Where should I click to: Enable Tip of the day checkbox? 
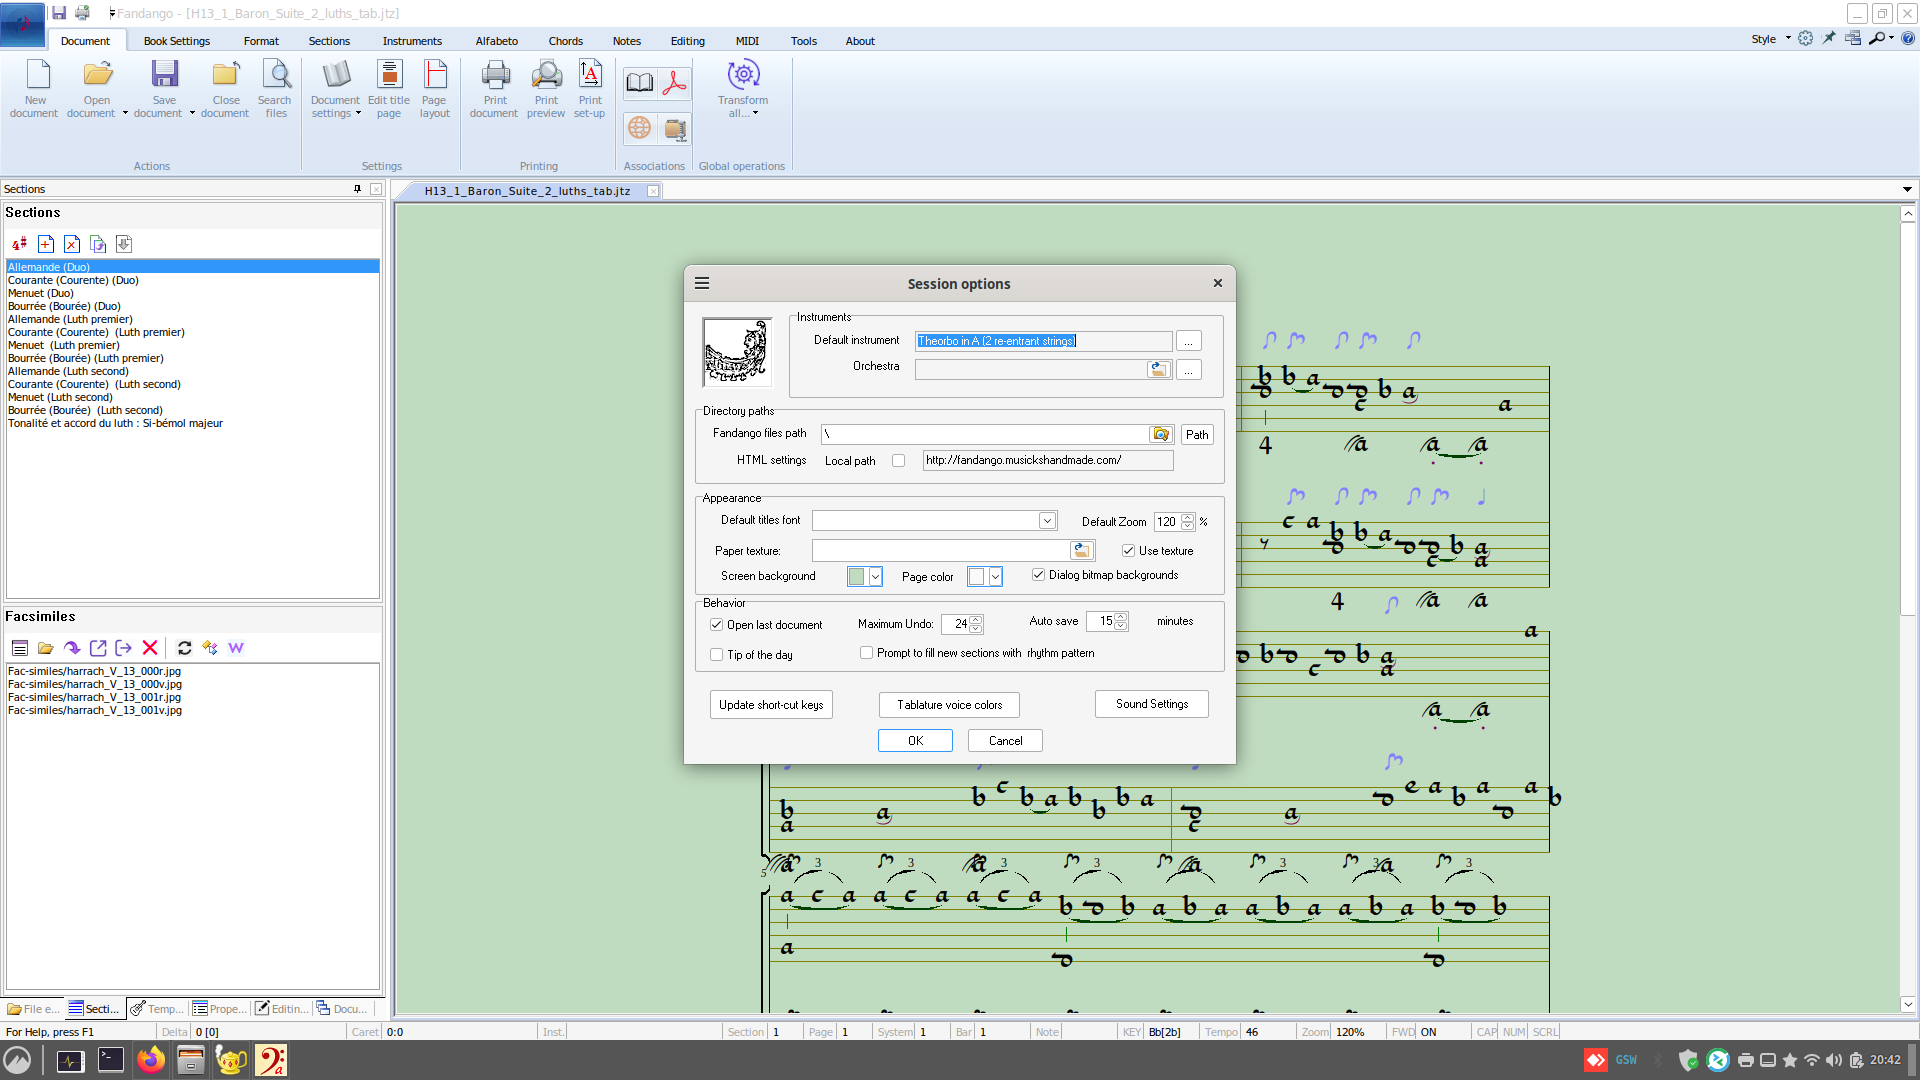[x=717, y=655]
